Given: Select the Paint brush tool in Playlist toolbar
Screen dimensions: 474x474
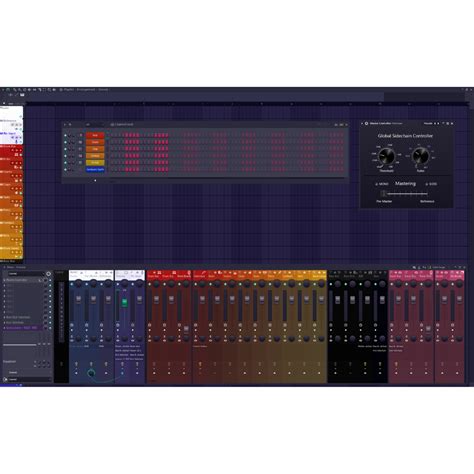Looking at the screenshot, I should pyautogui.click(x=20, y=90).
